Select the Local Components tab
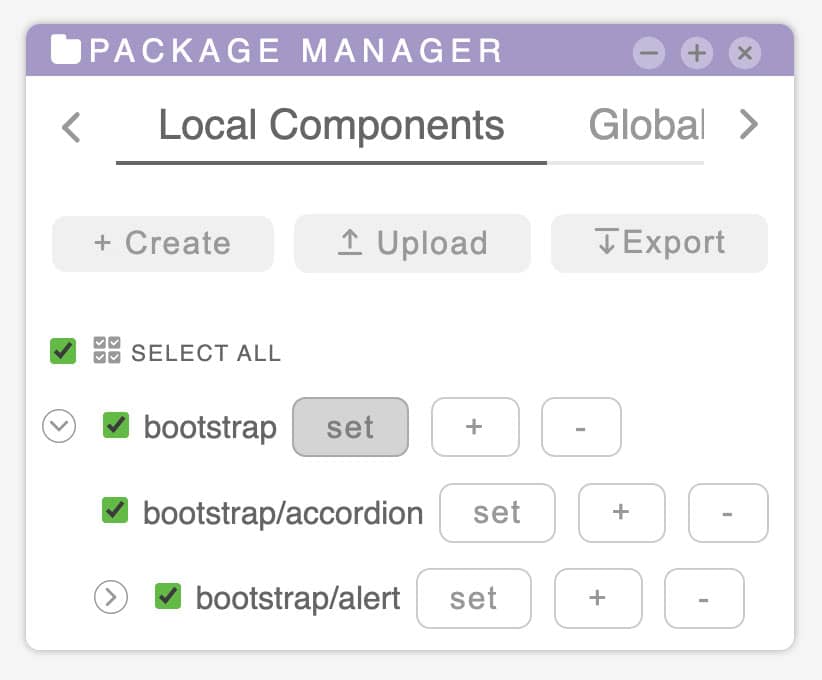 pos(331,126)
